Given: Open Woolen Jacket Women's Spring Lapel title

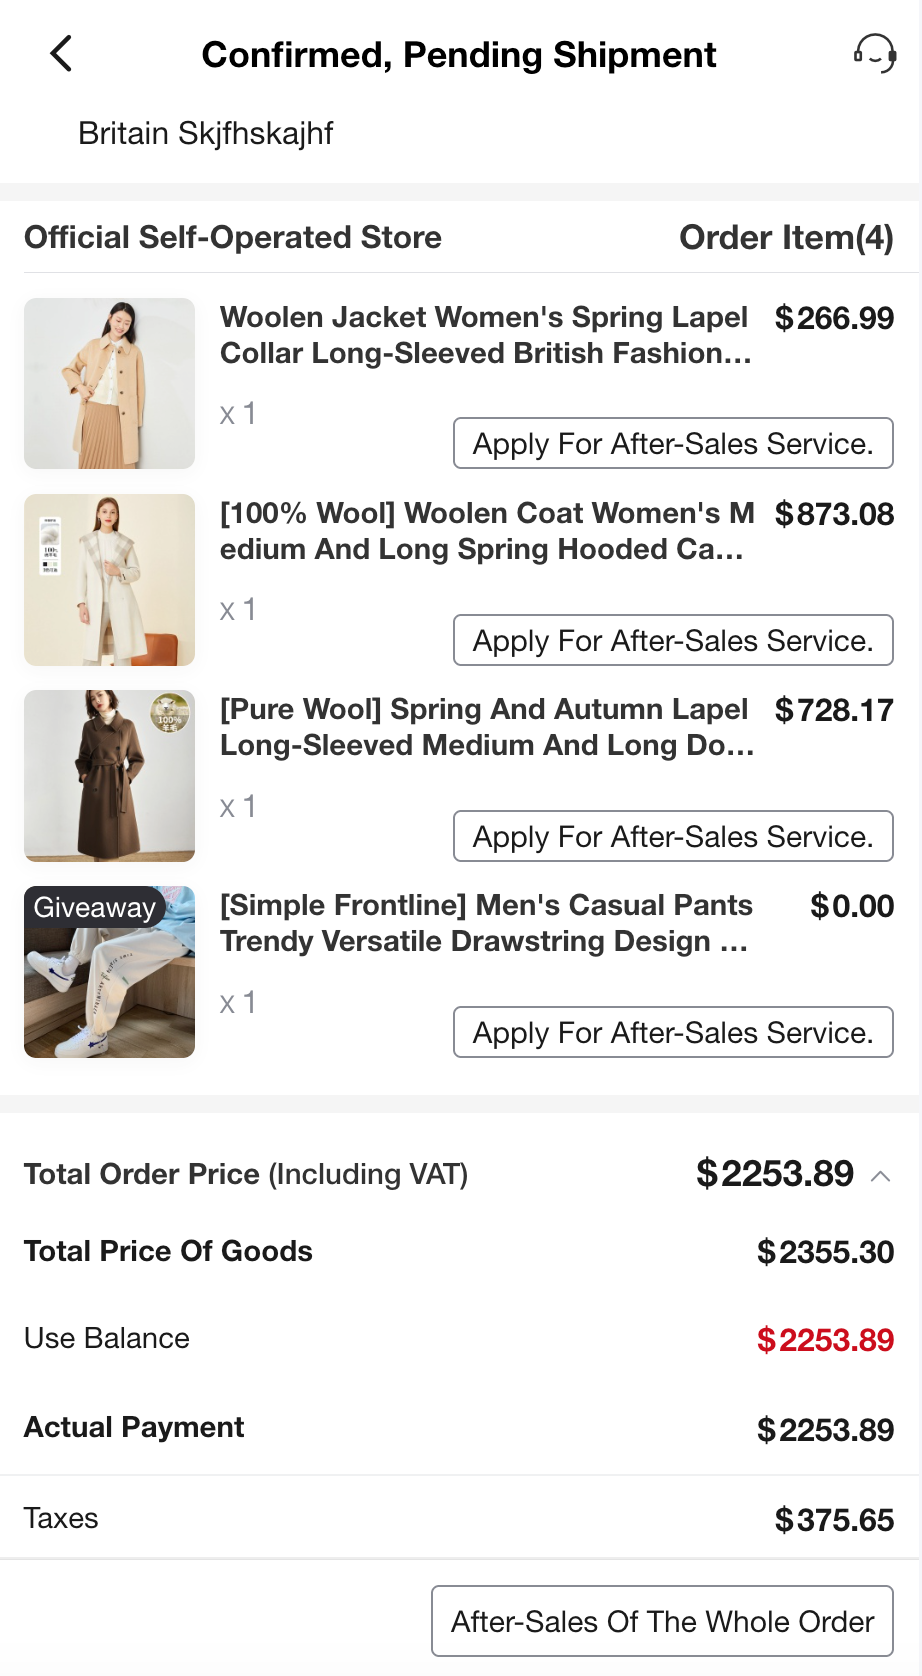Looking at the screenshot, I should [485, 335].
